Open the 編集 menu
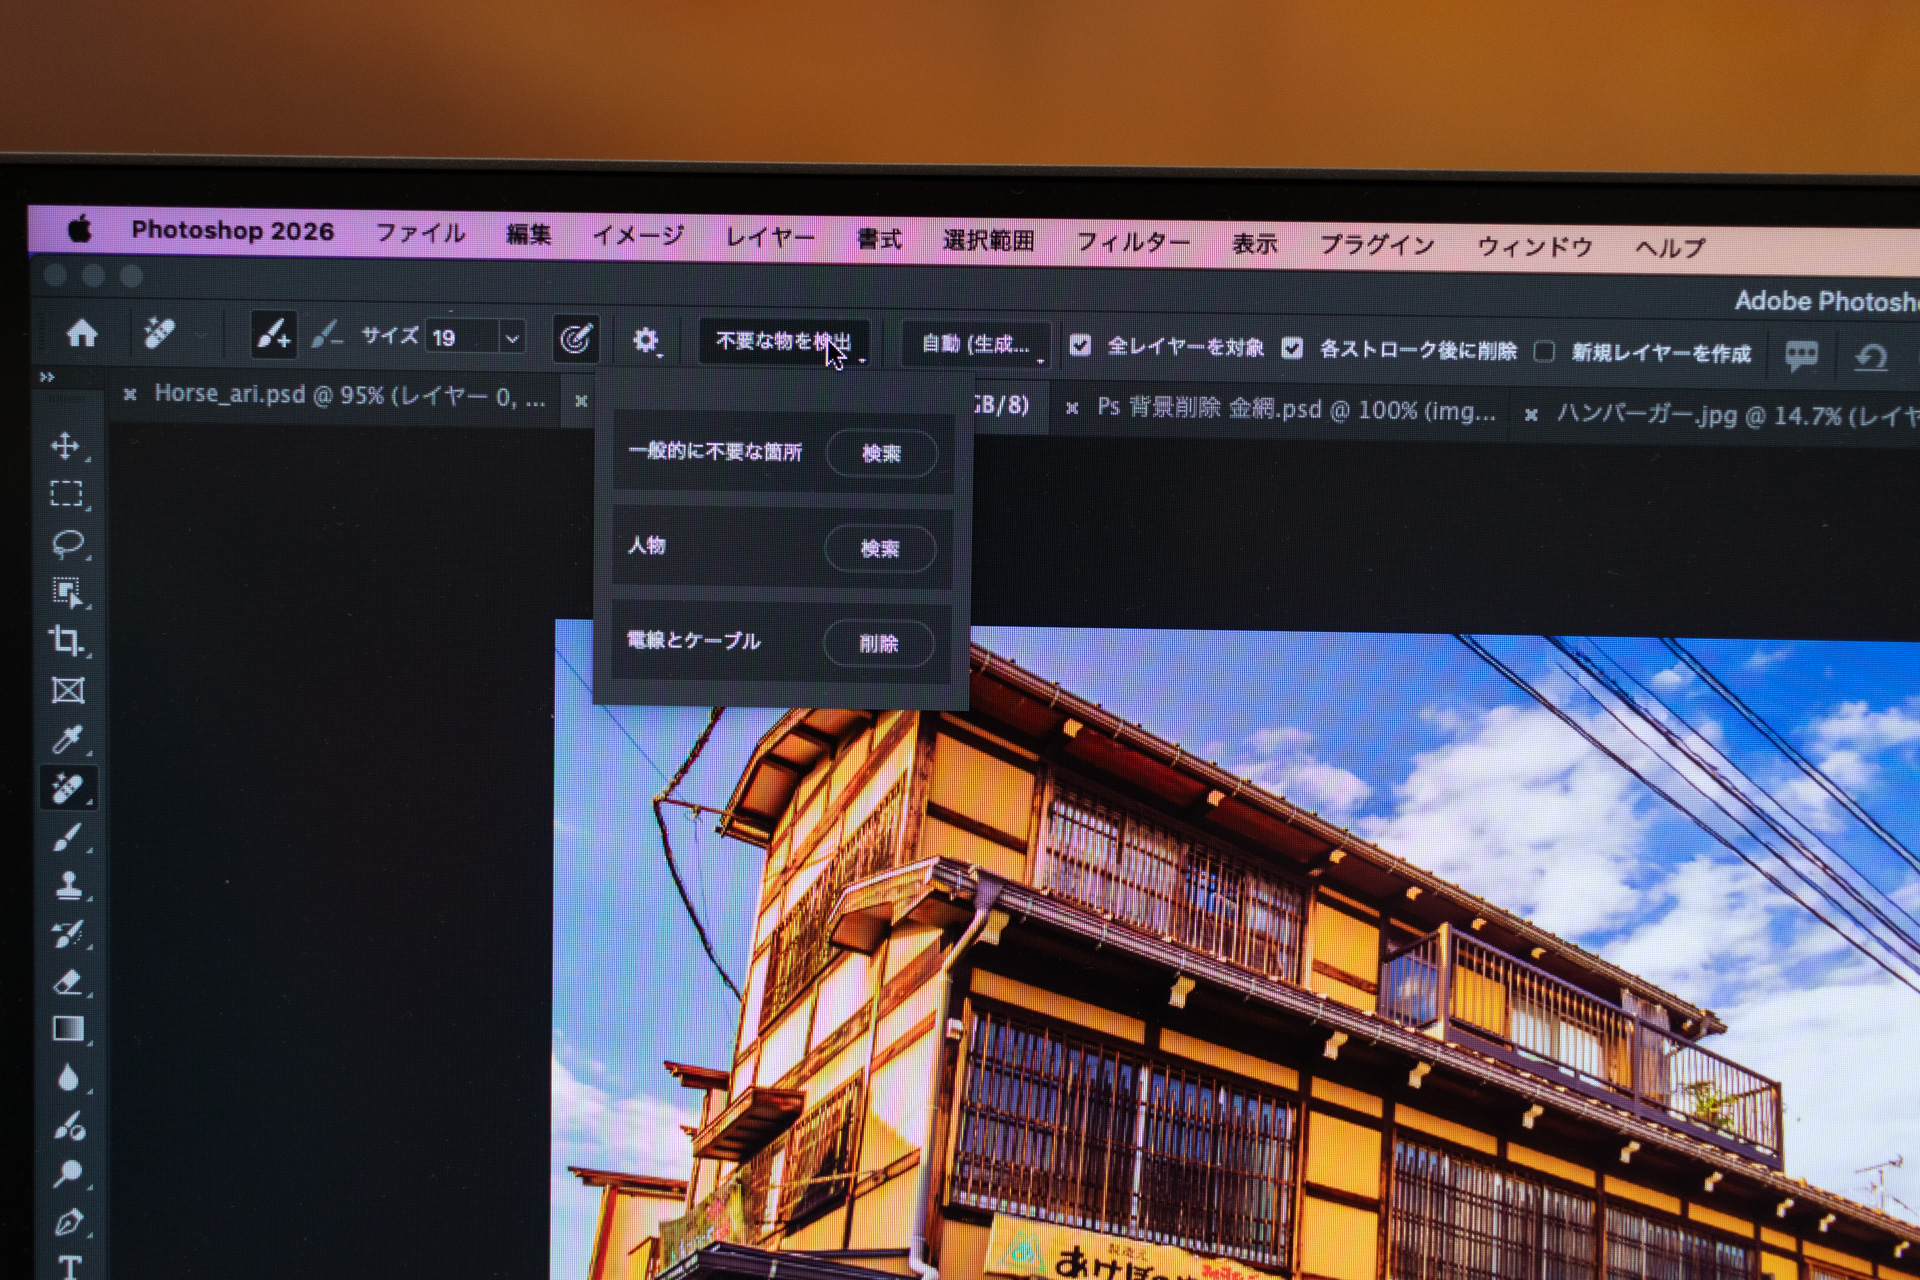The height and width of the screenshot is (1280, 1920). [528, 235]
